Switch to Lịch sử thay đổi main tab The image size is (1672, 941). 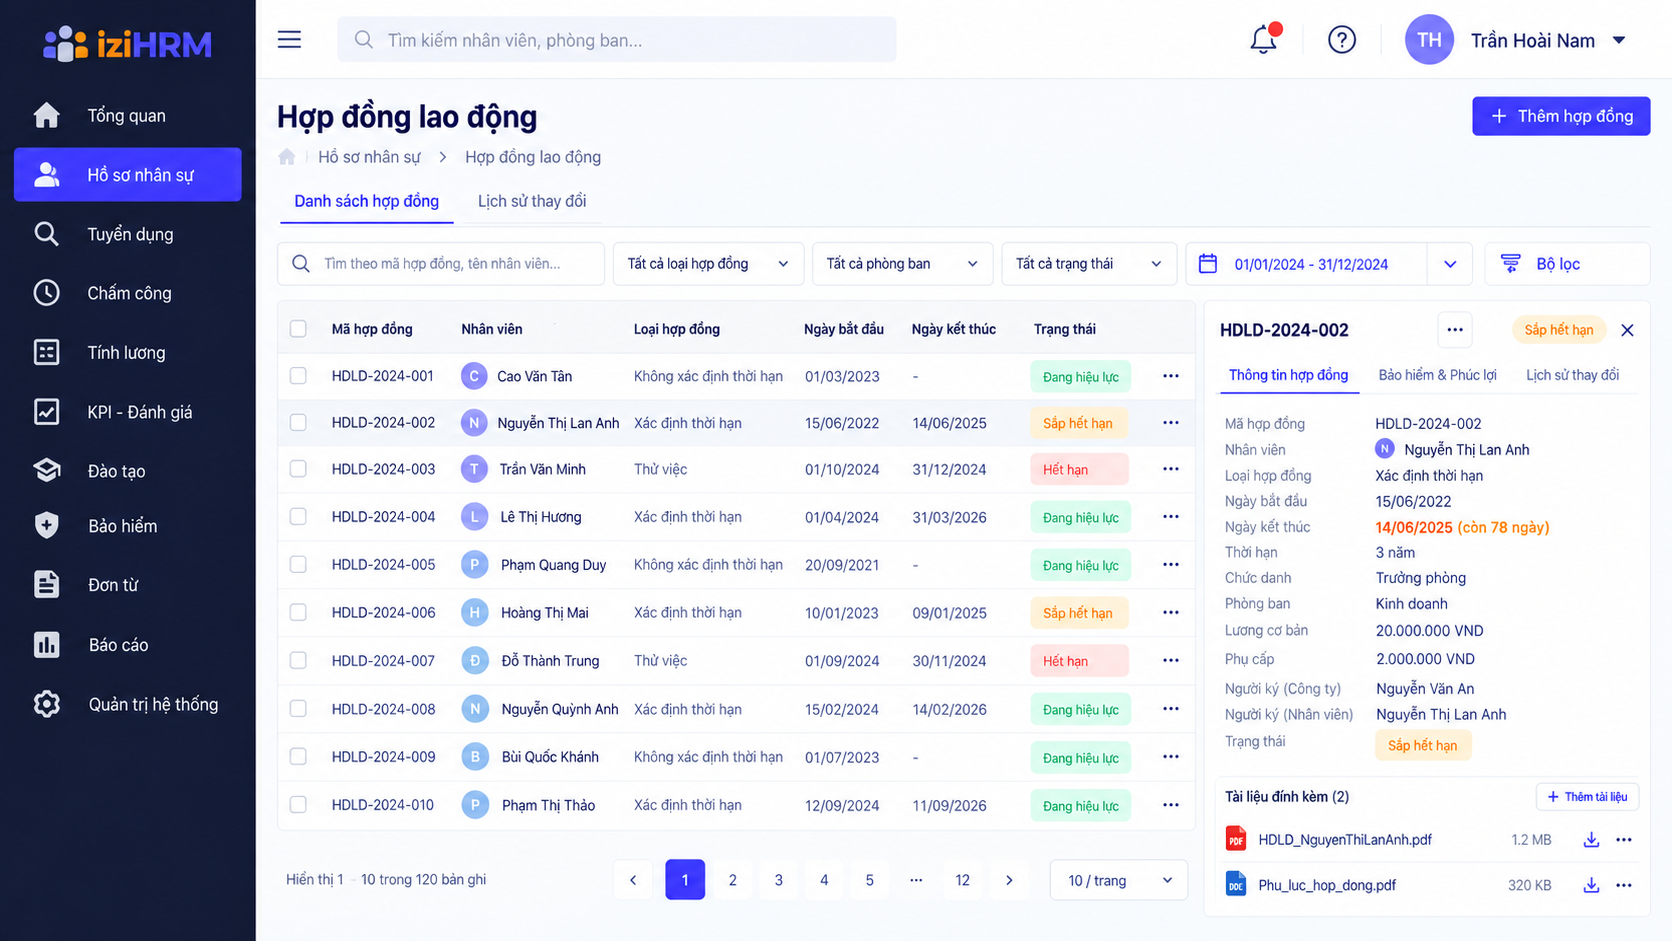pyautogui.click(x=532, y=201)
